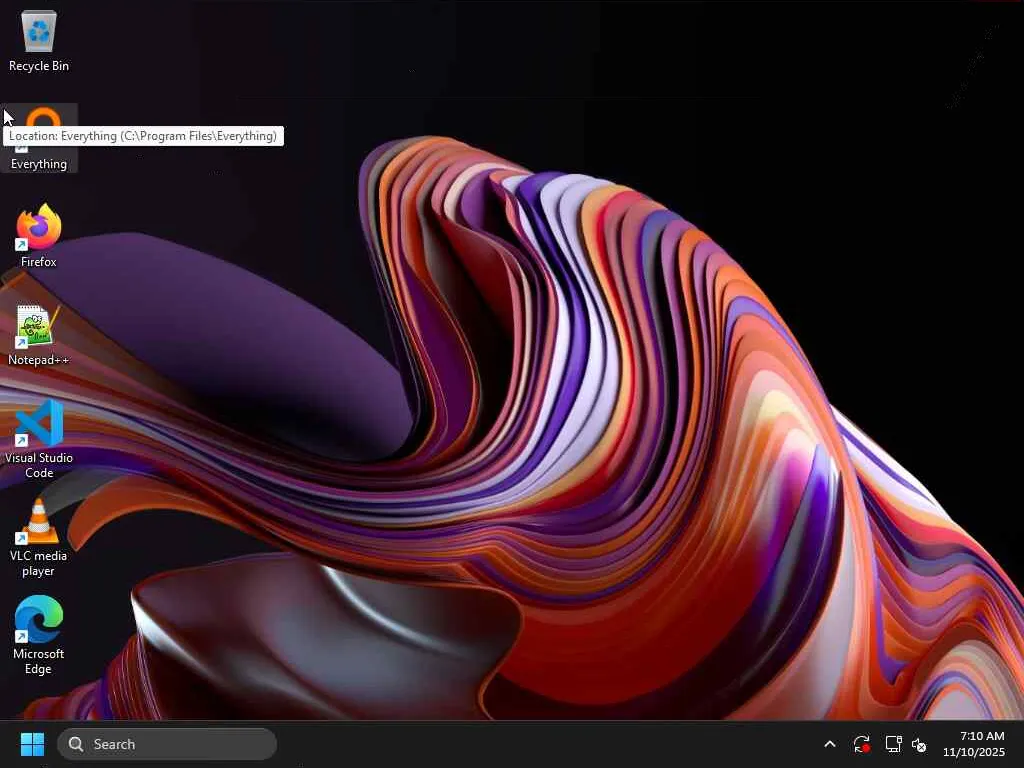Screen dimensions: 1024x768
Task: Click the taskbar Search box
Action: pyautogui.click(x=167, y=744)
